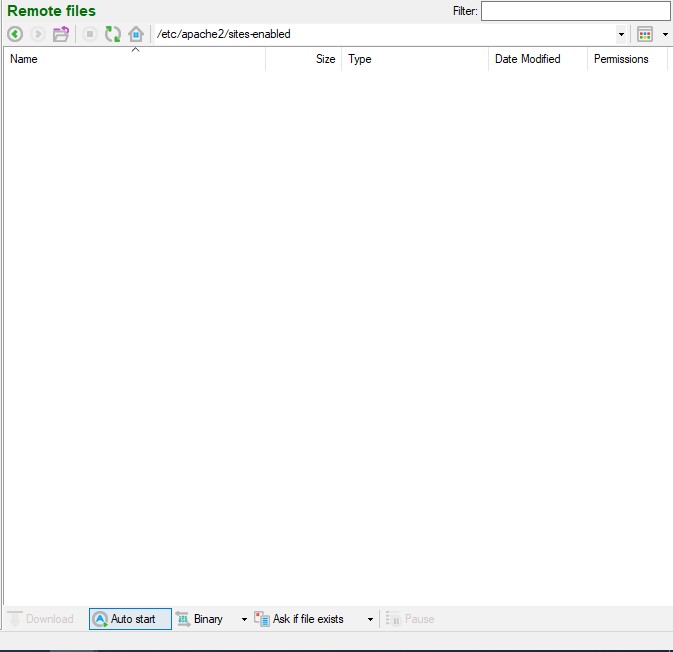The width and height of the screenshot is (673, 652).
Task: Expand the Ask if file exists dropdown arrow
Action: pos(370,619)
